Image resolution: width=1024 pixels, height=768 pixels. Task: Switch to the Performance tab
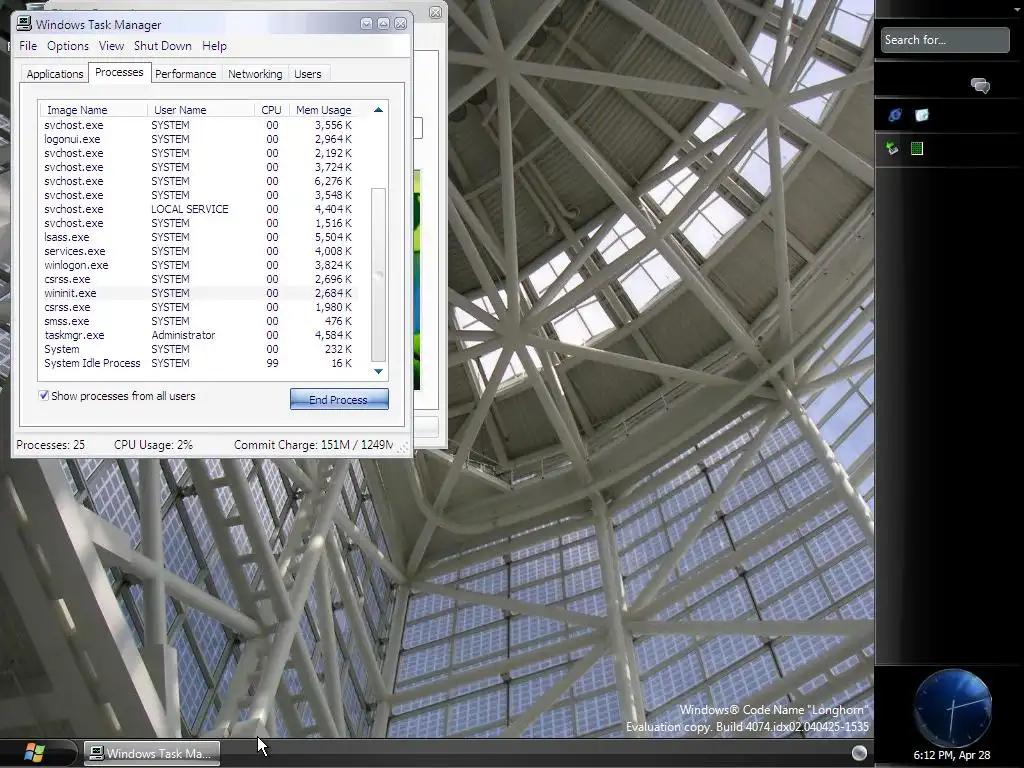click(185, 74)
